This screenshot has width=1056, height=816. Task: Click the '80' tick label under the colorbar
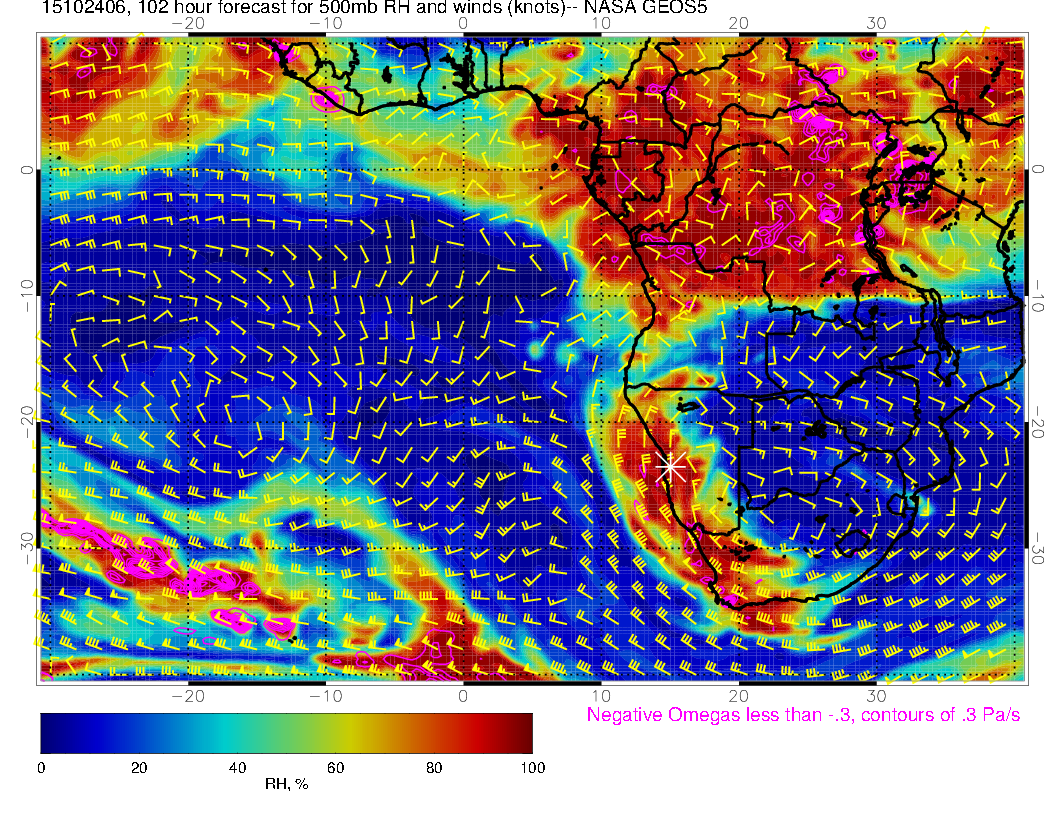434,768
